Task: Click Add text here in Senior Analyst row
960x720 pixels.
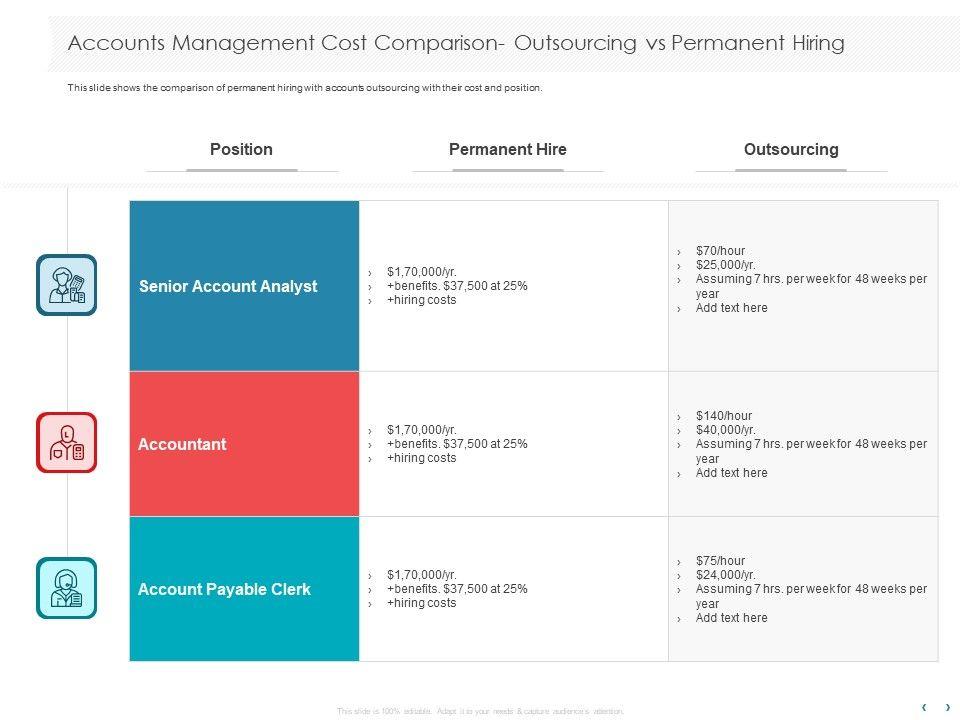Action: (x=731, y=308)
